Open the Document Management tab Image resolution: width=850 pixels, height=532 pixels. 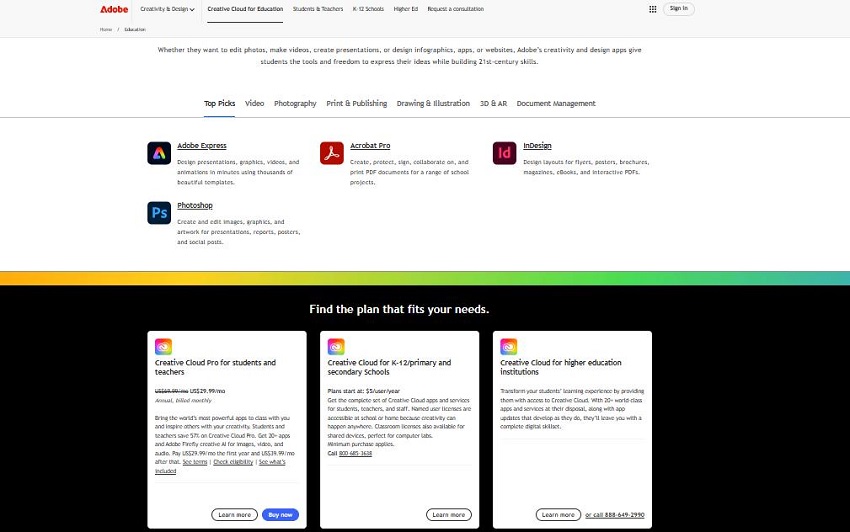click(556, 103)
